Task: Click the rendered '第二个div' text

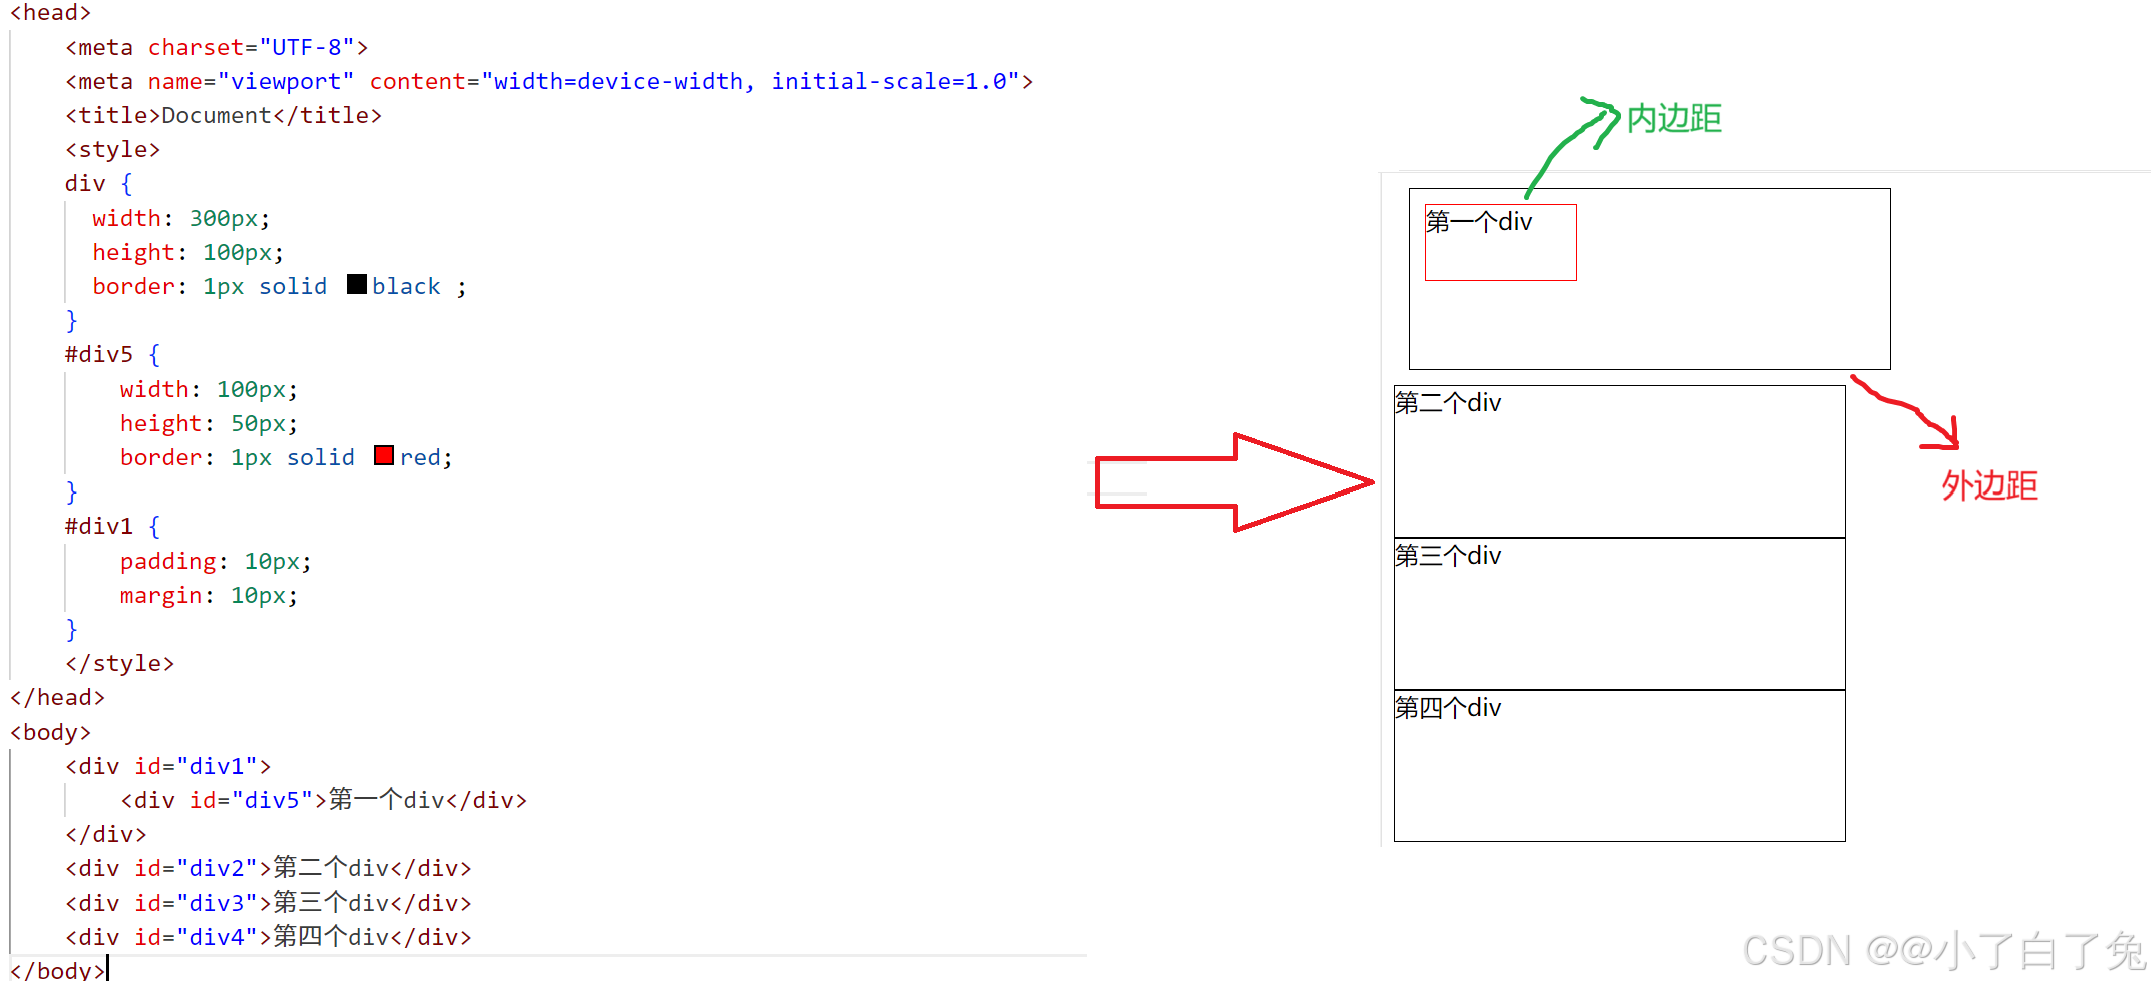Action: pos(1448,403)
